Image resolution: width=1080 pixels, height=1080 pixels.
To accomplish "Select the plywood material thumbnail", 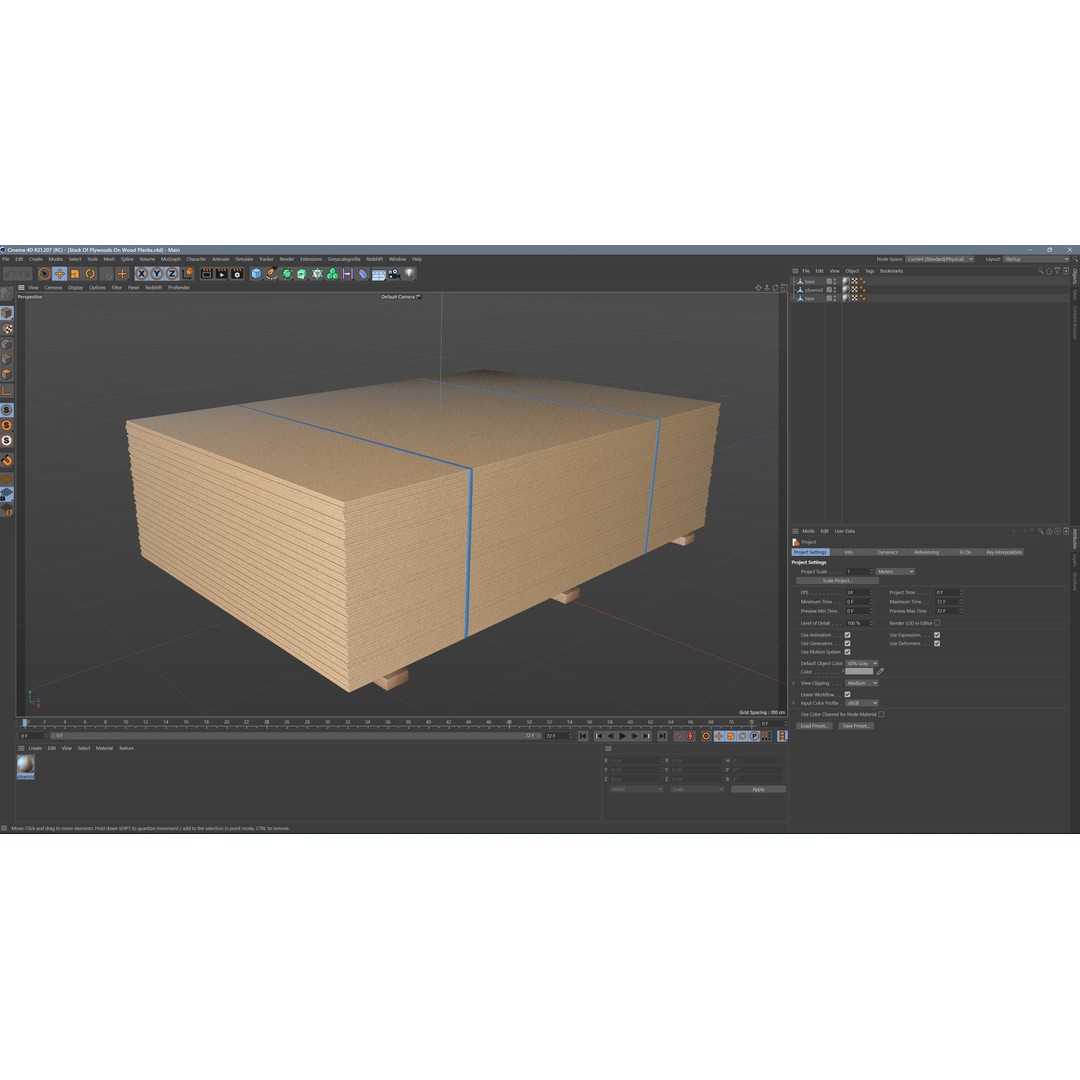I will coord(25,765).
